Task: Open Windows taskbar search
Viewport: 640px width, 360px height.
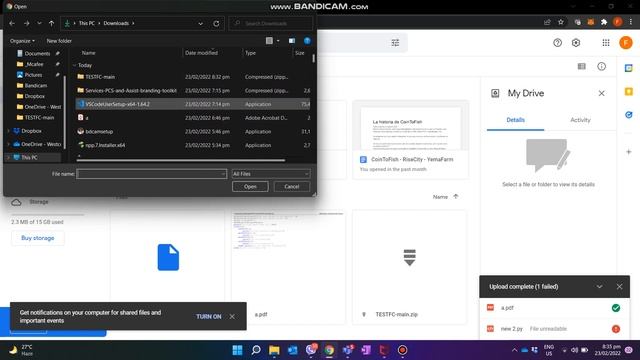Action: 256,350
